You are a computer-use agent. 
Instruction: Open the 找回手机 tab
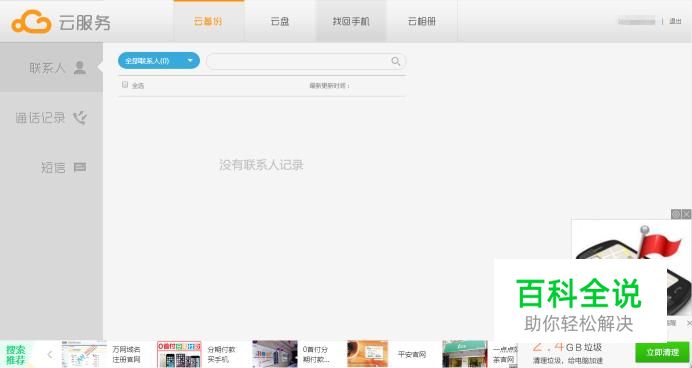pyautogui.click(x=351, y=21)
